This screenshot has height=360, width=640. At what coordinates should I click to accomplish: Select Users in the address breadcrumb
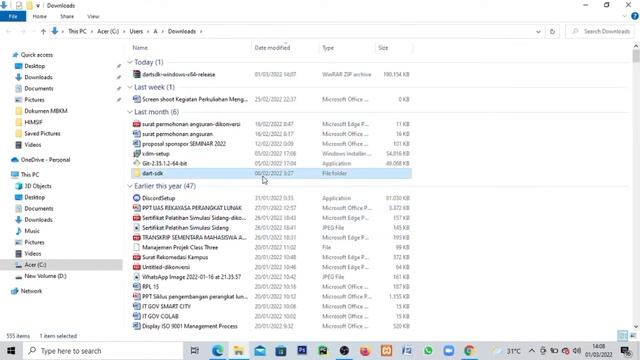(x=136, y=31)
